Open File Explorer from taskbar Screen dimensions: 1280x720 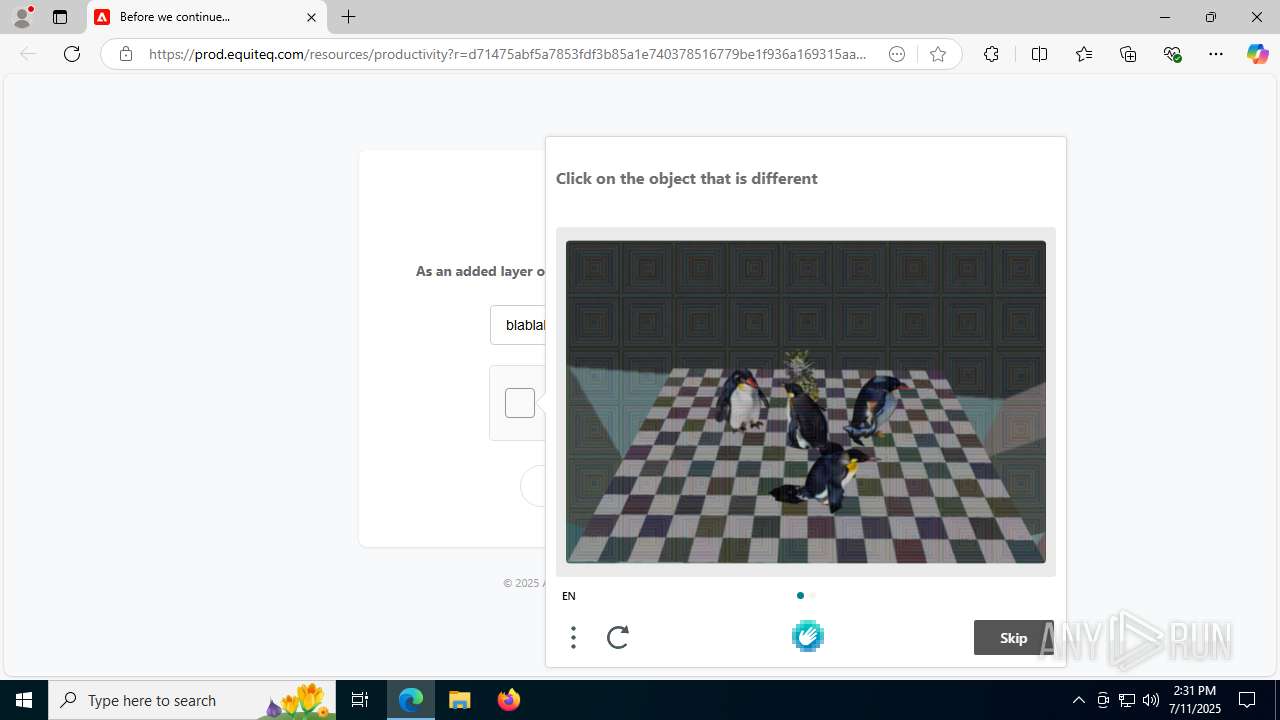pos(459,700)
